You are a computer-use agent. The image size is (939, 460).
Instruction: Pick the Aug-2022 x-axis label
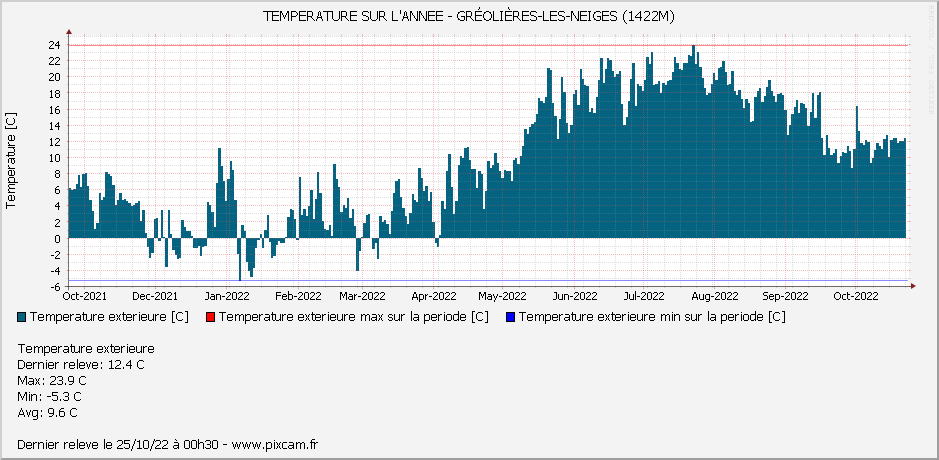tap(714, 296)
